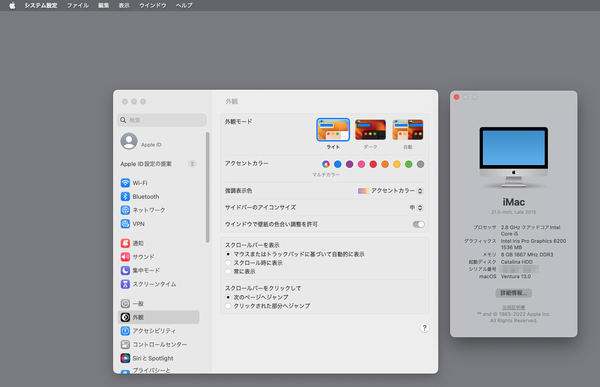
Task: Click the help question mark button
Action: coord(424,328)
